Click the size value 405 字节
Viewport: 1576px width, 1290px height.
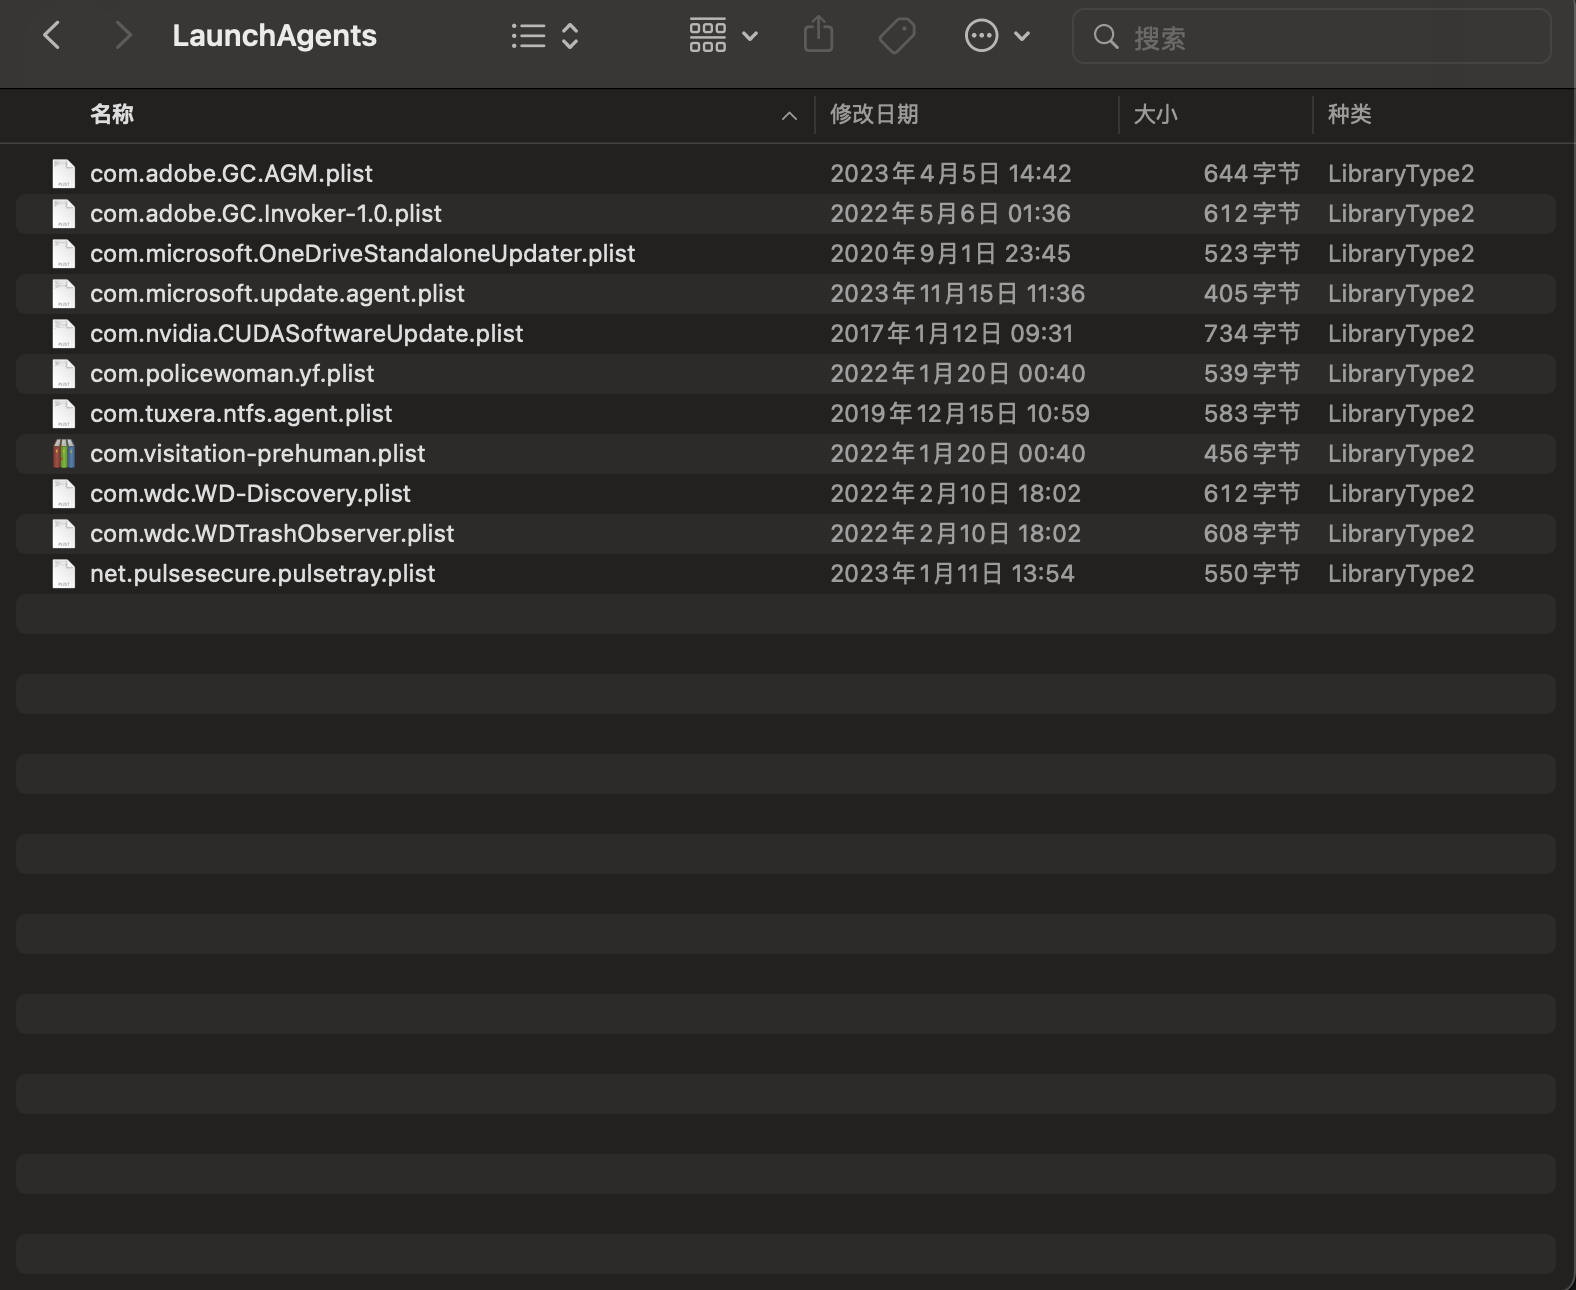point(1252,294)
